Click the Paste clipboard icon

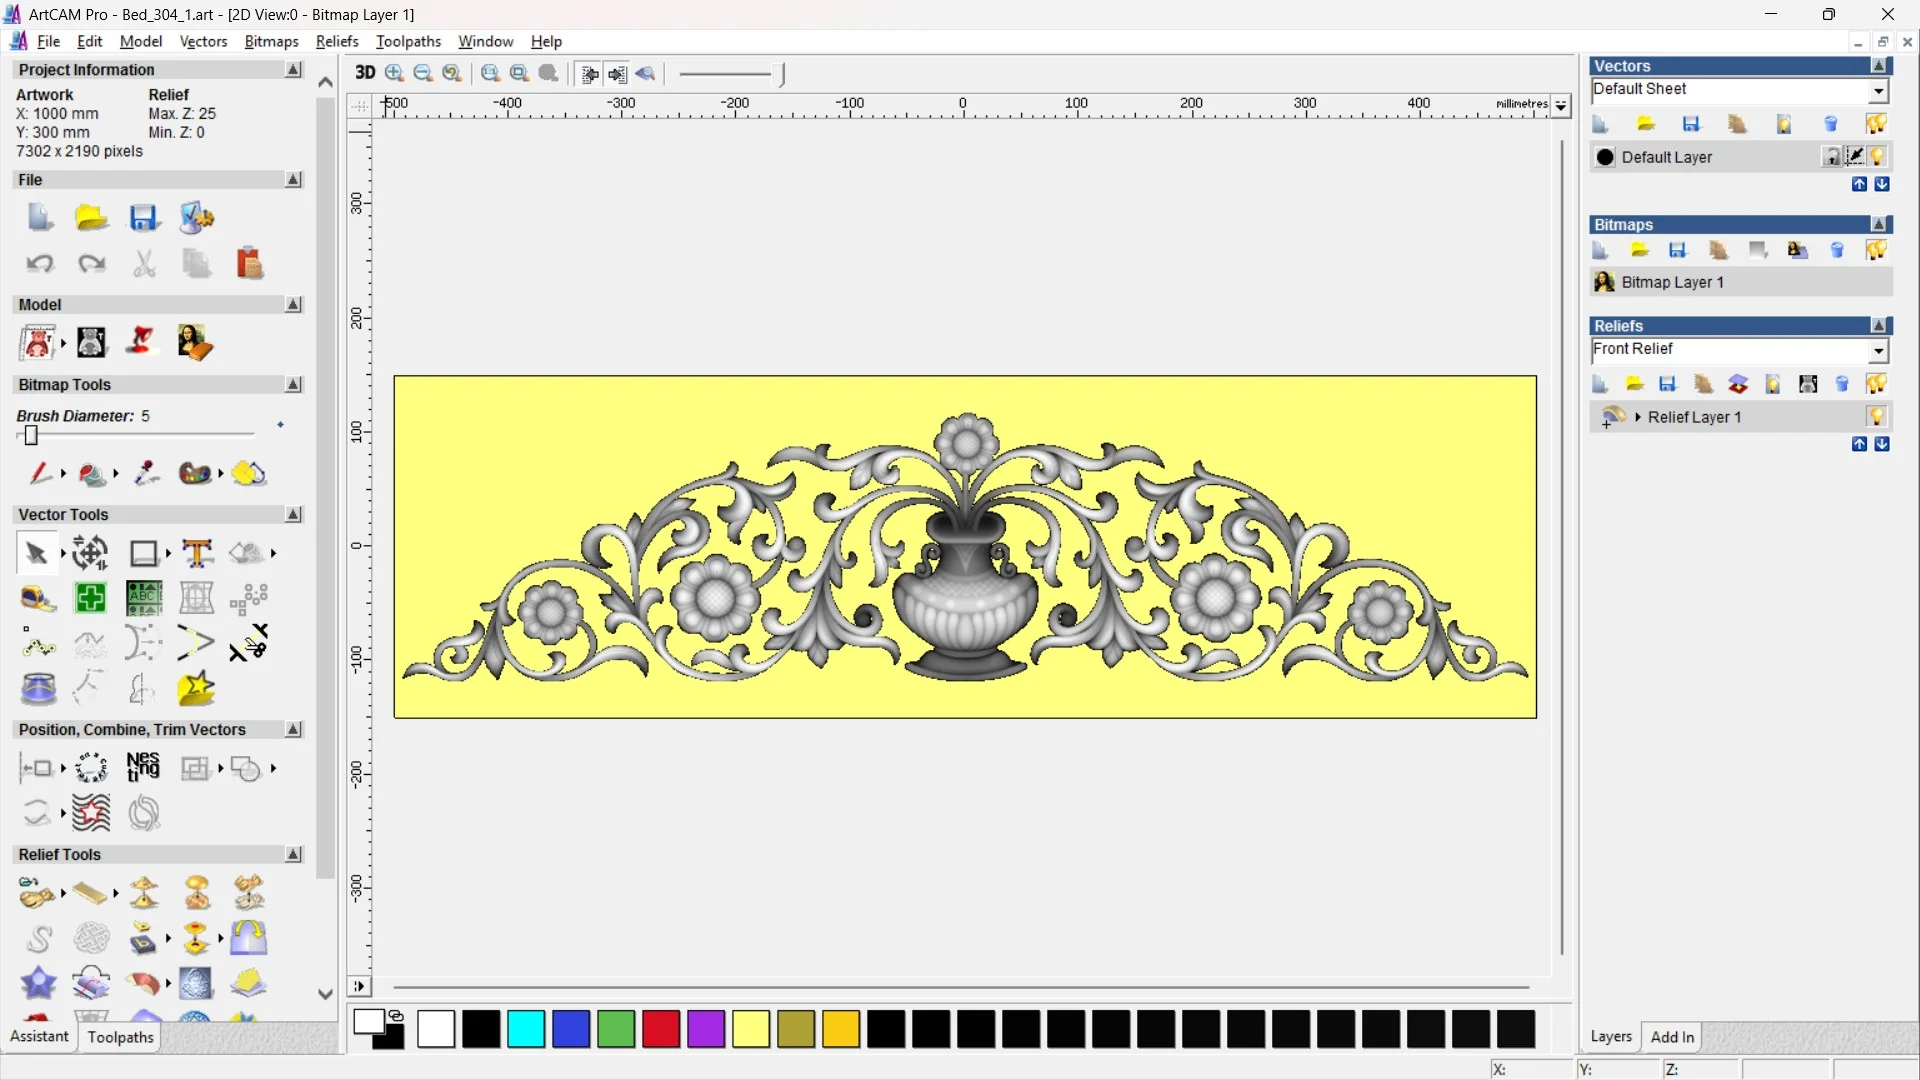point(249,264)
